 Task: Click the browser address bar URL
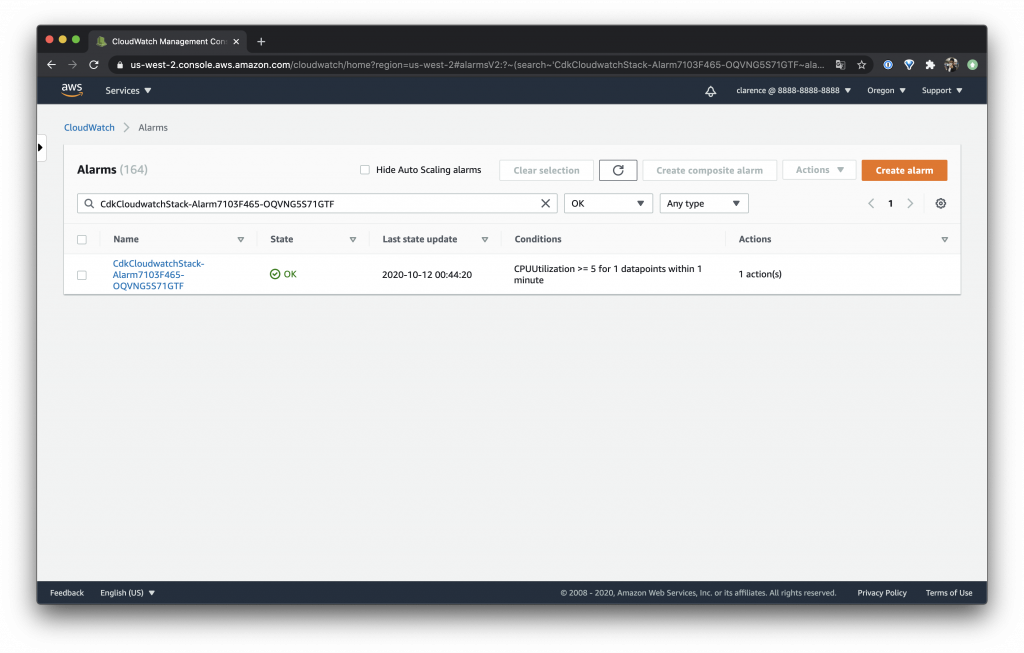477,65
